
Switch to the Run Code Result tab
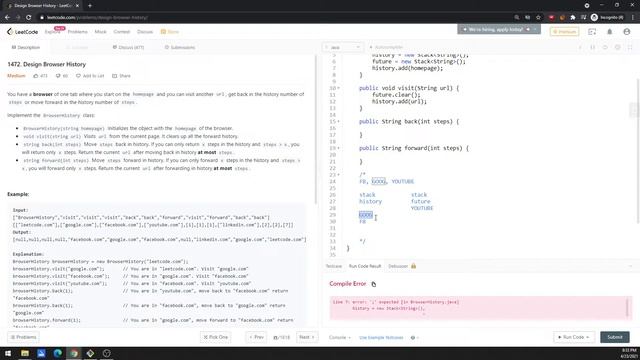click(x=365, y=266)
